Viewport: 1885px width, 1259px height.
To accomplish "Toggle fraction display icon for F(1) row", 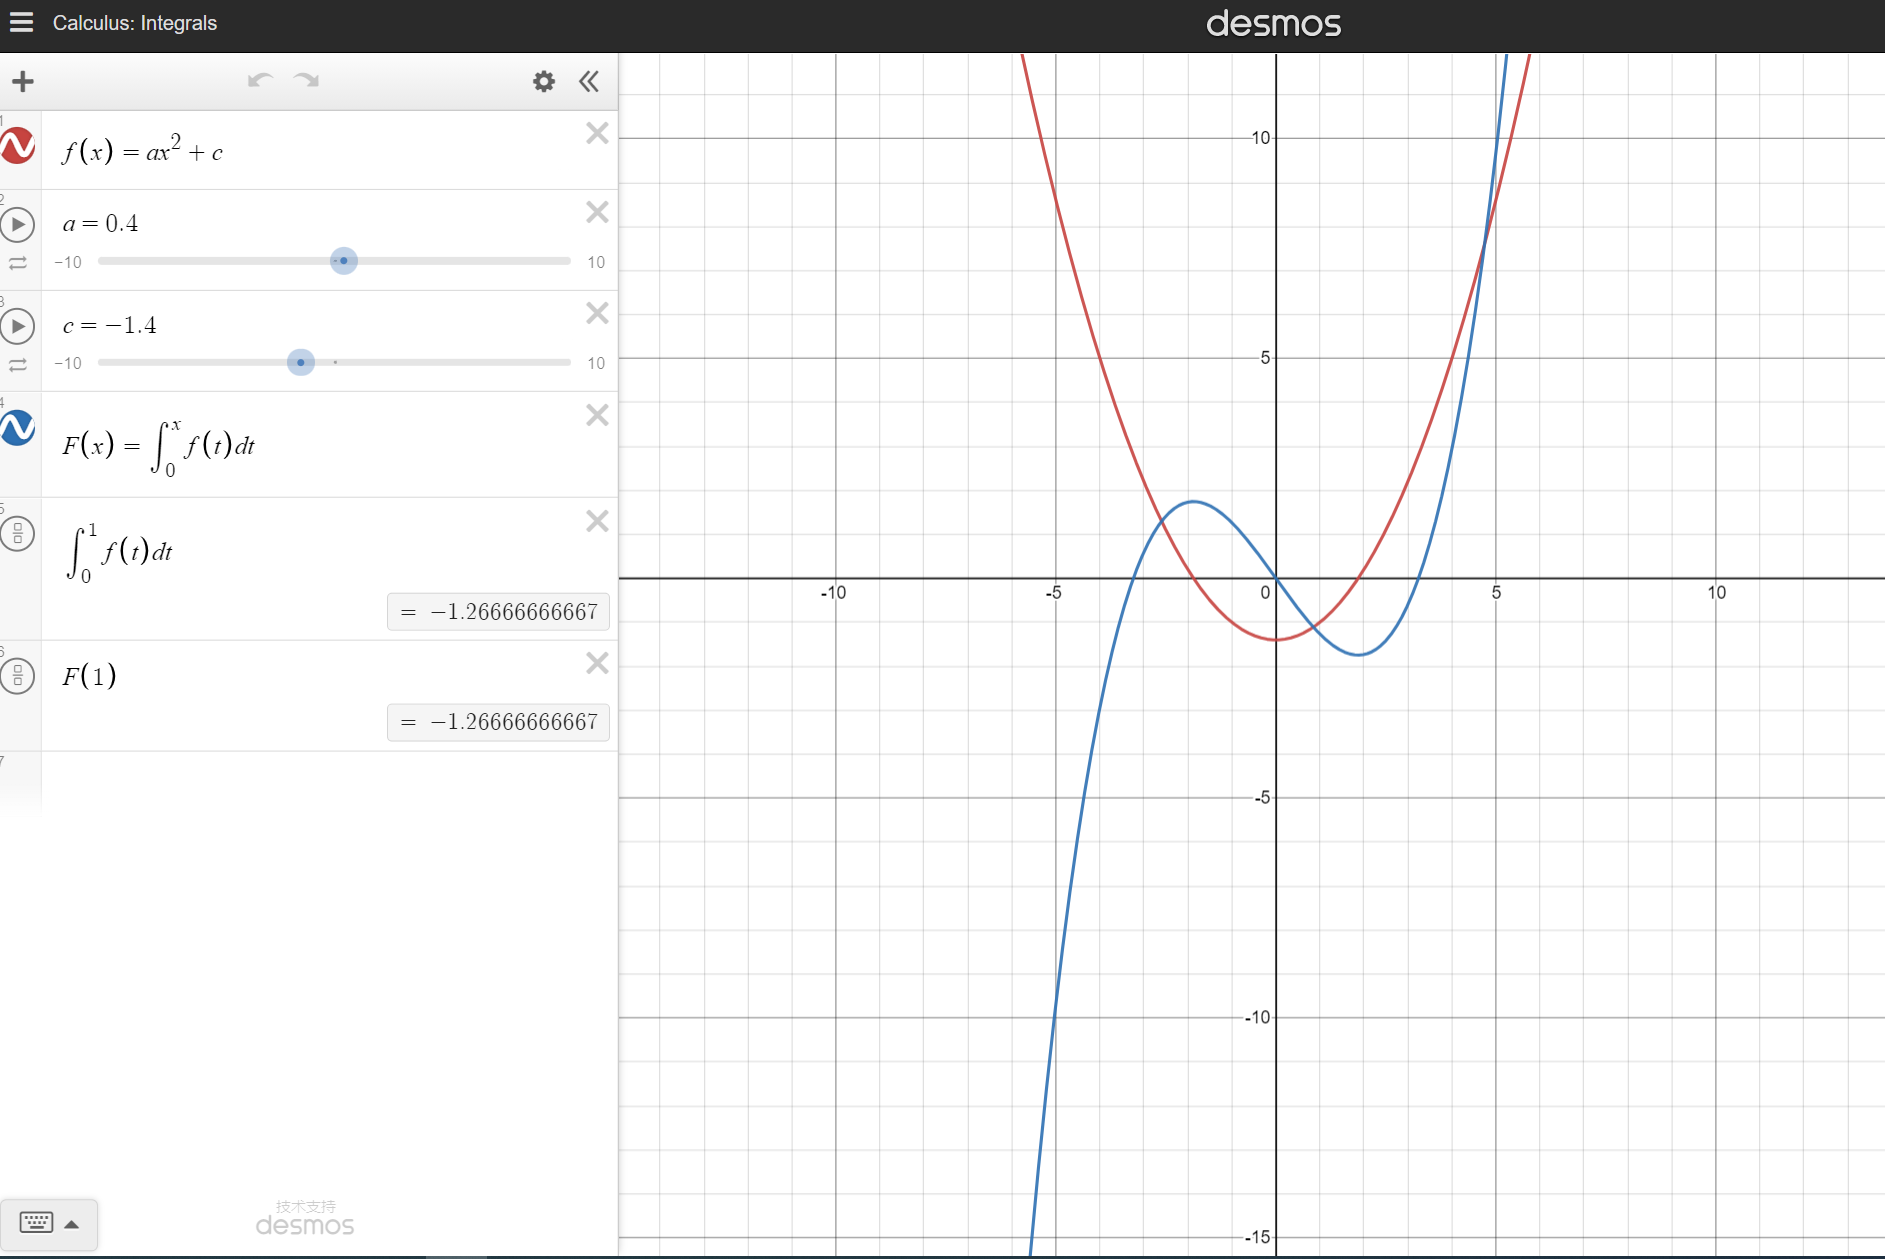I will pyautogui.click(x=18, y=675).
